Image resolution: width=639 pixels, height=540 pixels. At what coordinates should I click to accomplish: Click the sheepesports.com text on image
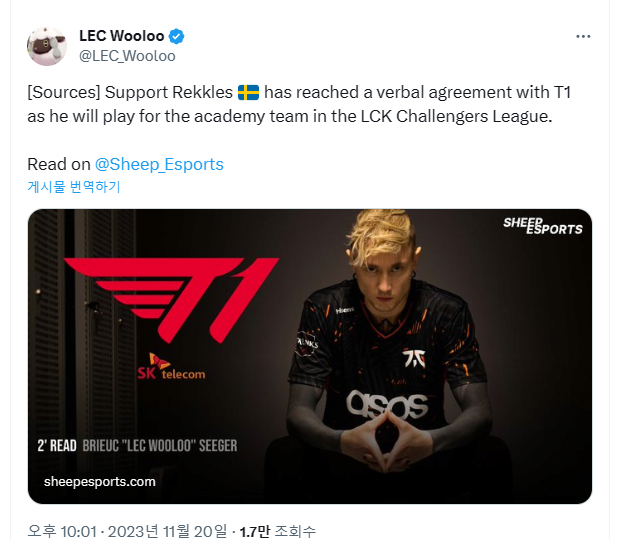click(100, 482)
